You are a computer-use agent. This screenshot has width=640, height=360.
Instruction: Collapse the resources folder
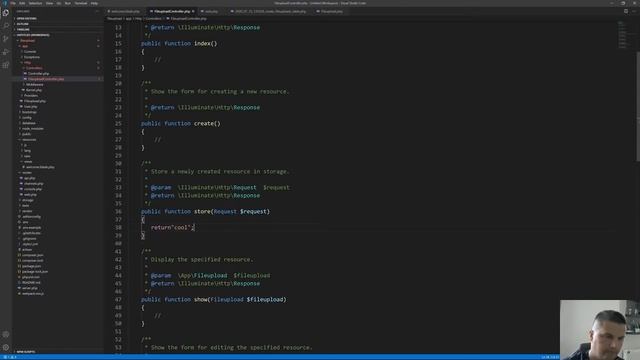point(29,140)
